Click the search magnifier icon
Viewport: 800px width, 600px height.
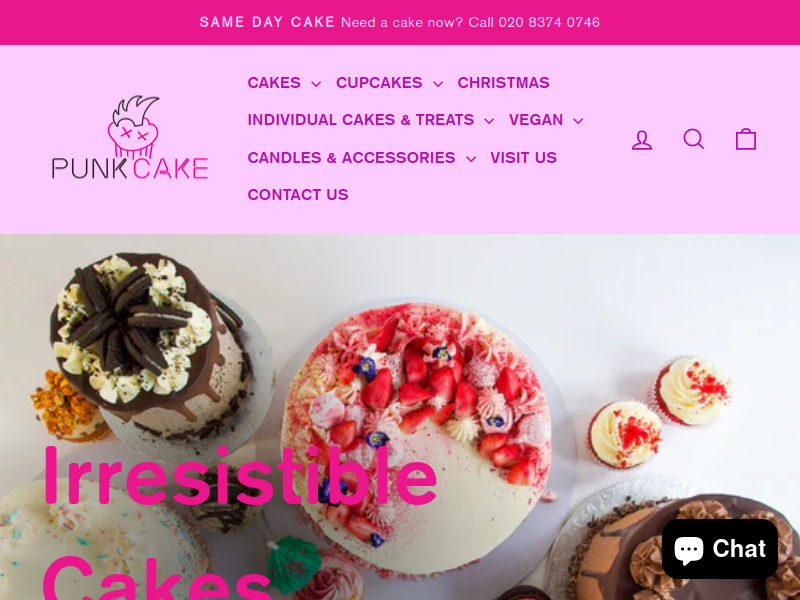point(694,139)
